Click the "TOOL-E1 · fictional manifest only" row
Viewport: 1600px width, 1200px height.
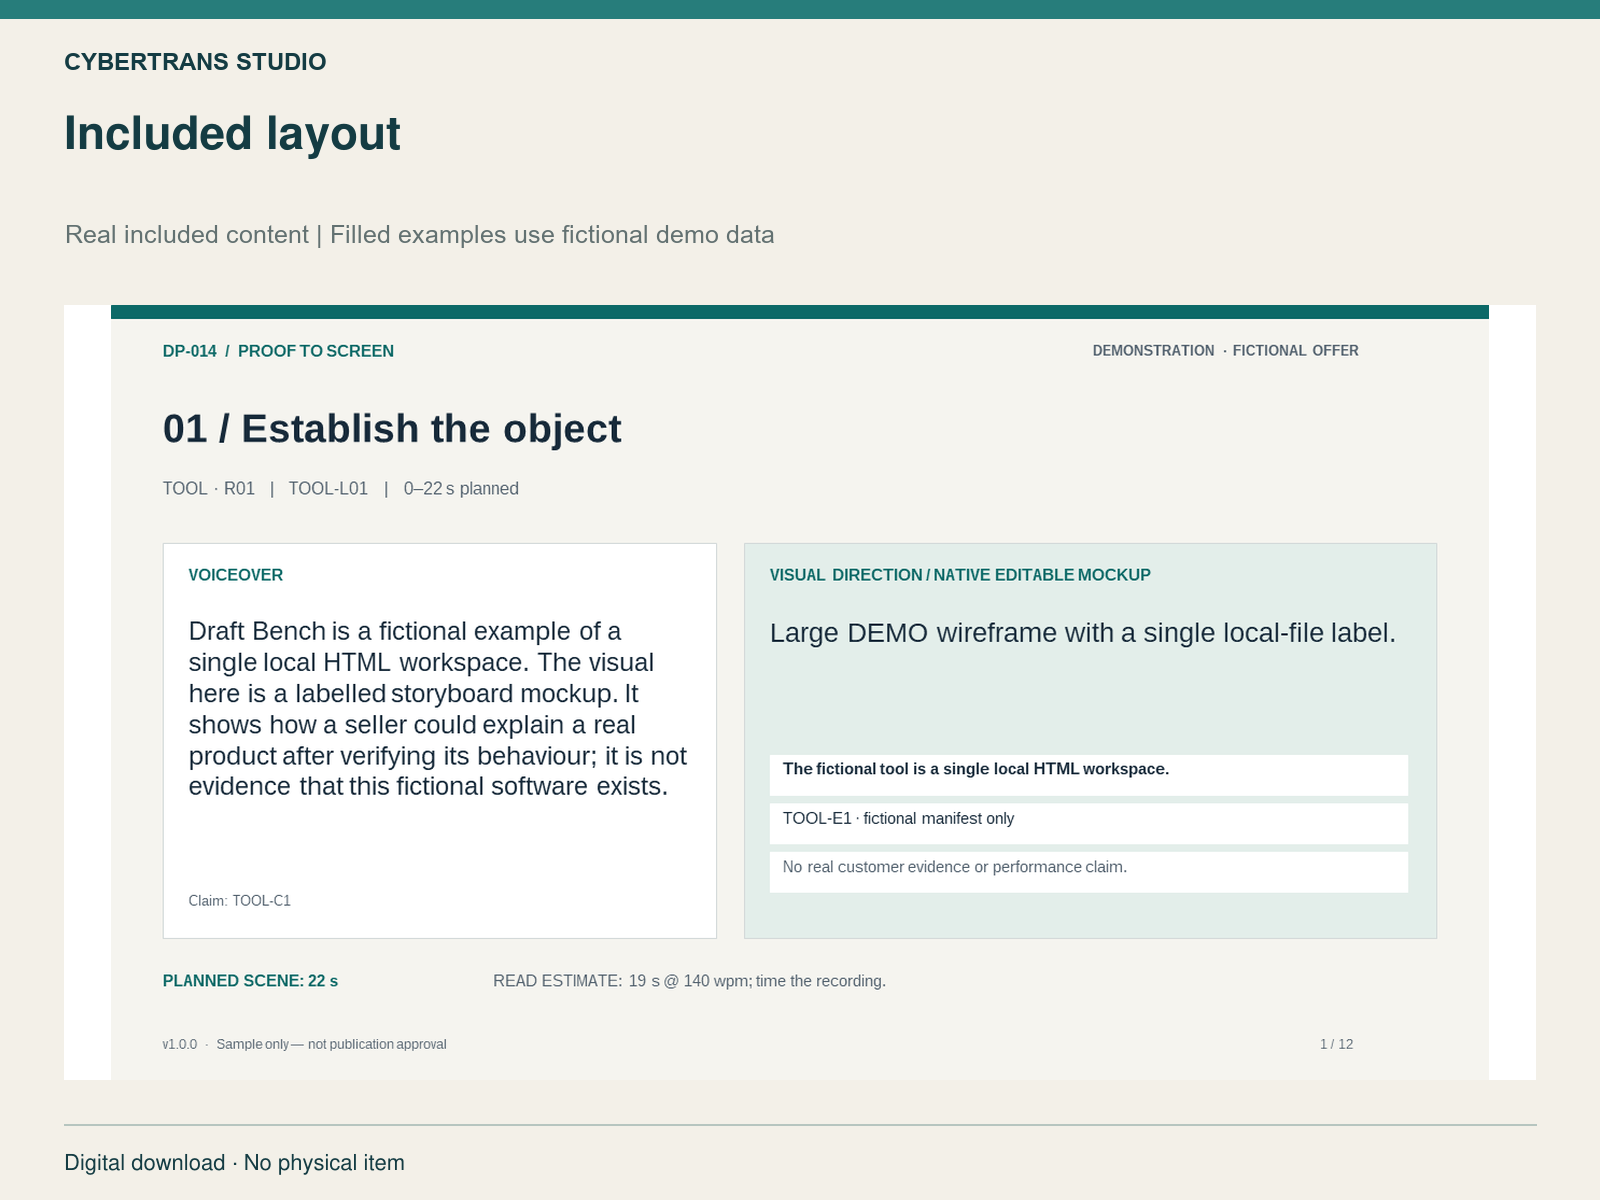click(x=1089, y=824)
